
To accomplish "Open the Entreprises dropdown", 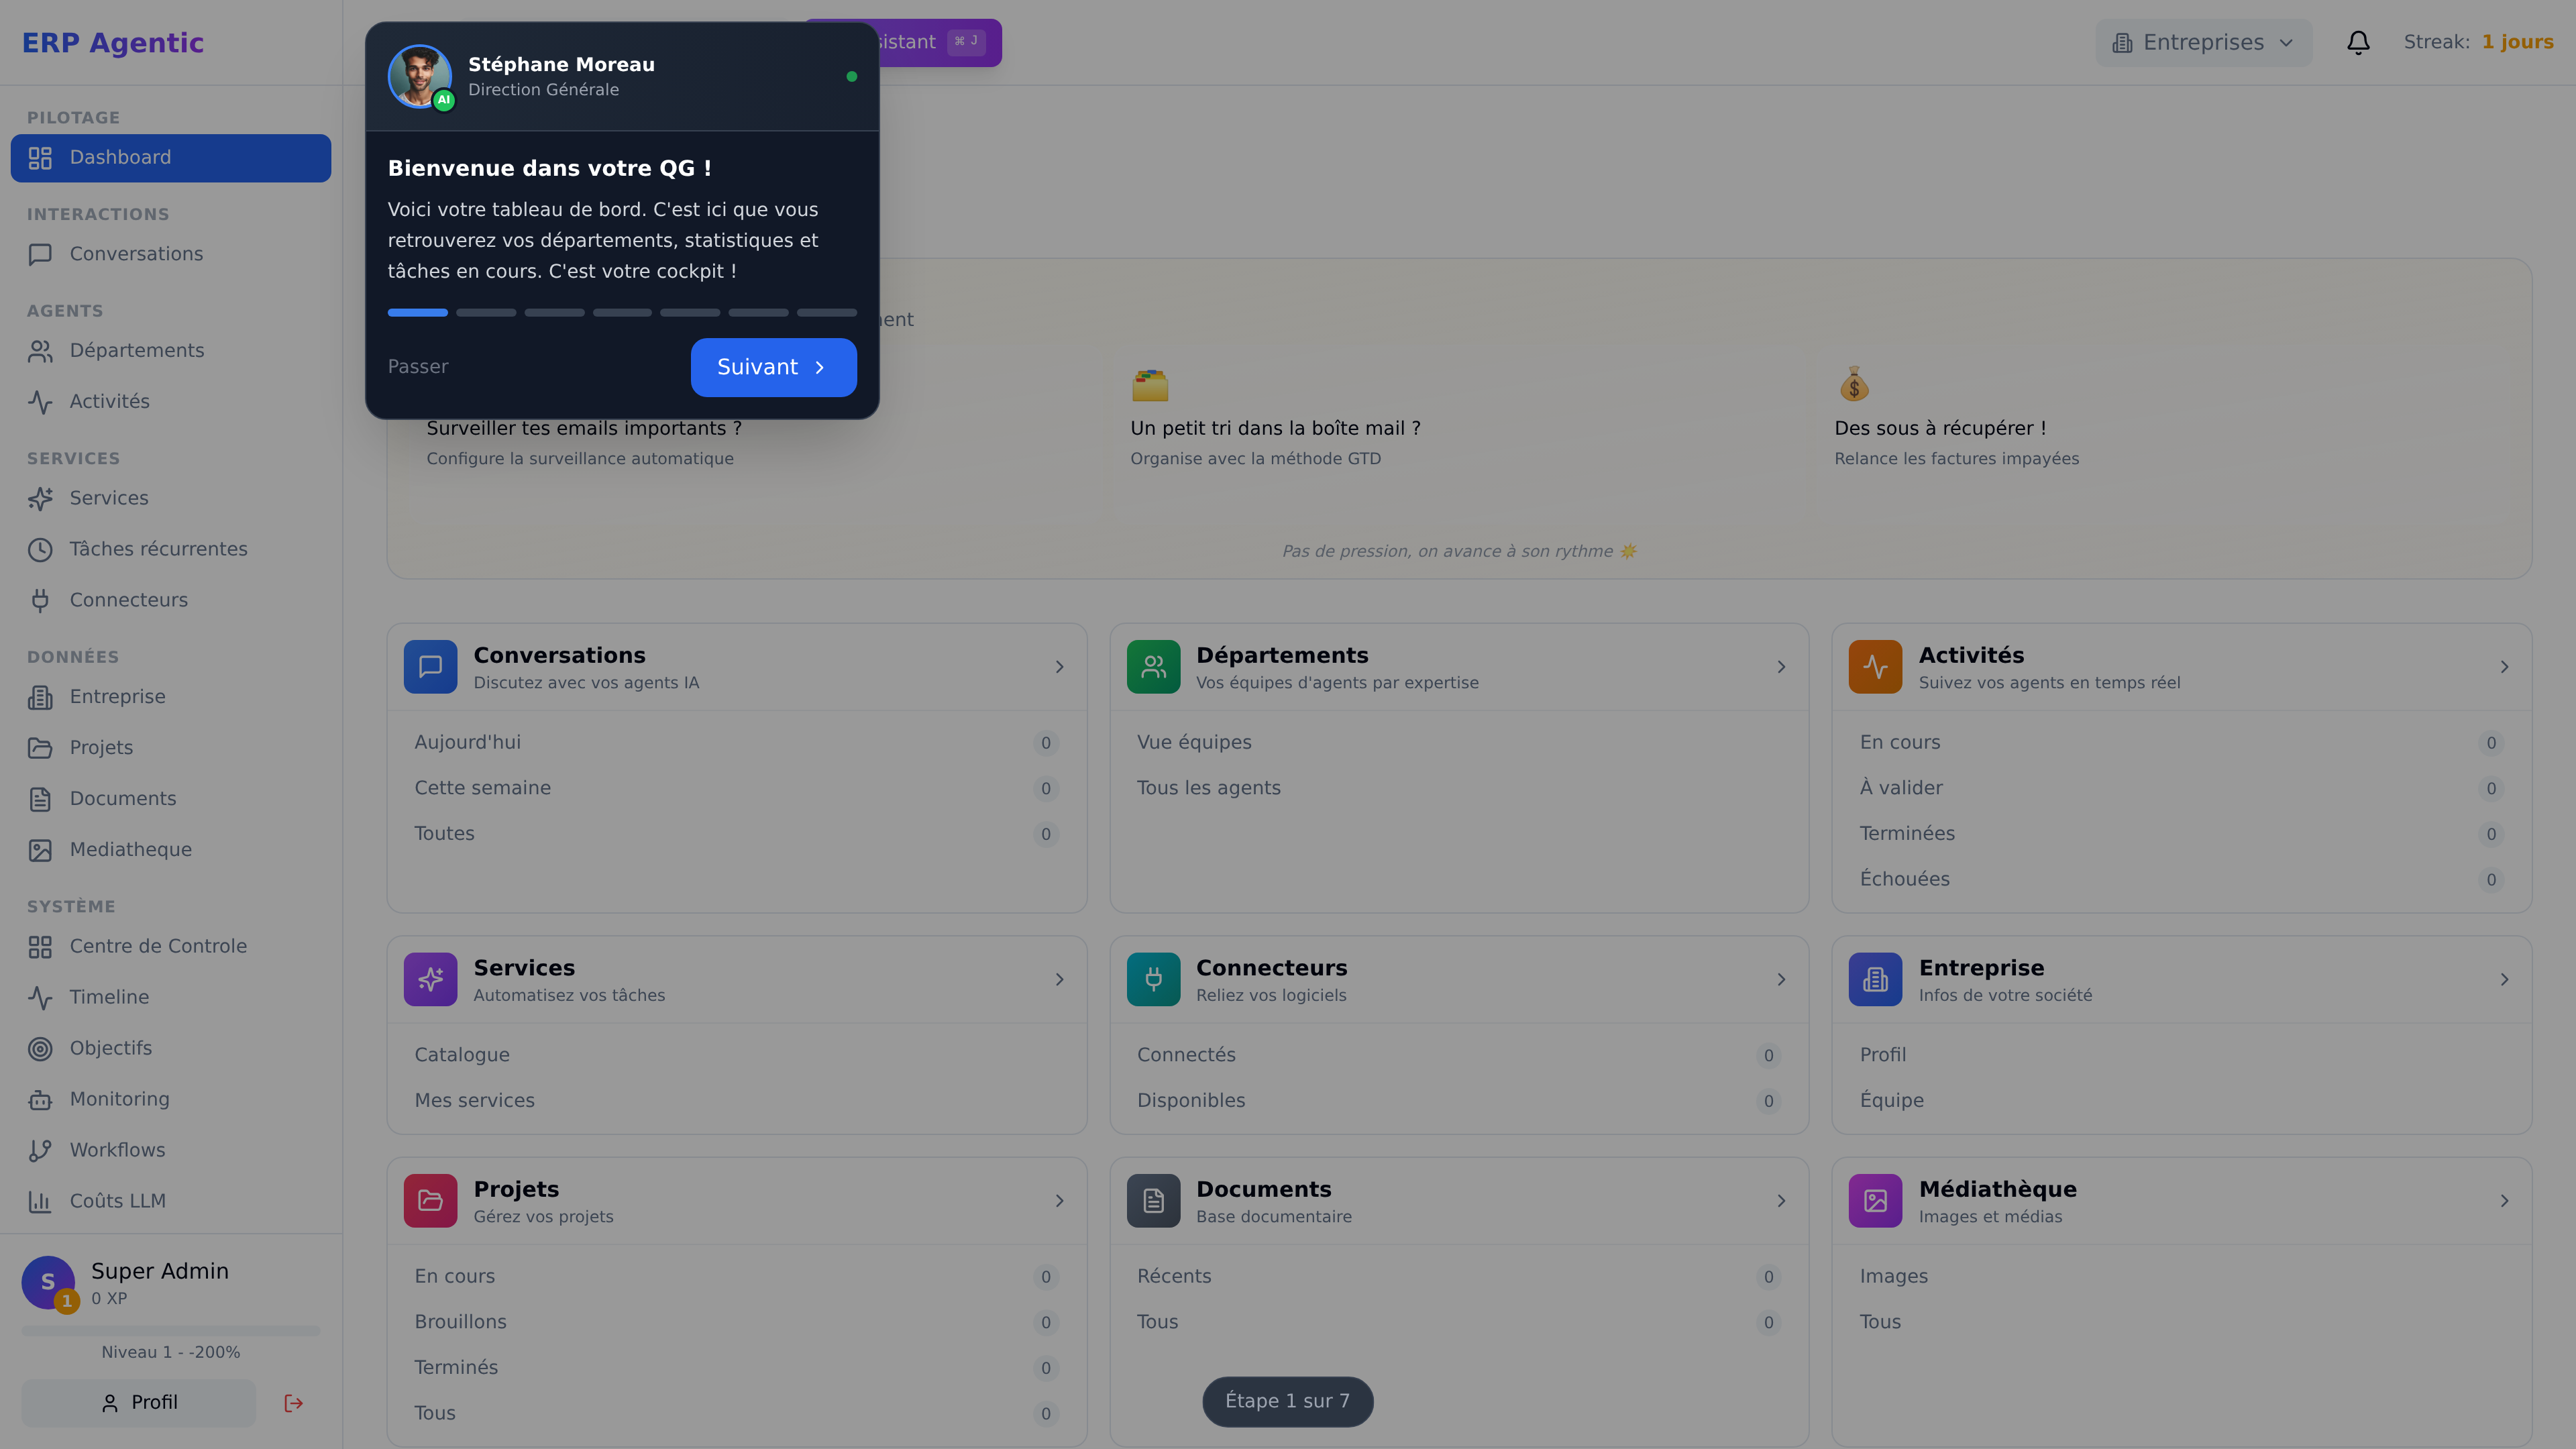I will pos(2202,42).
